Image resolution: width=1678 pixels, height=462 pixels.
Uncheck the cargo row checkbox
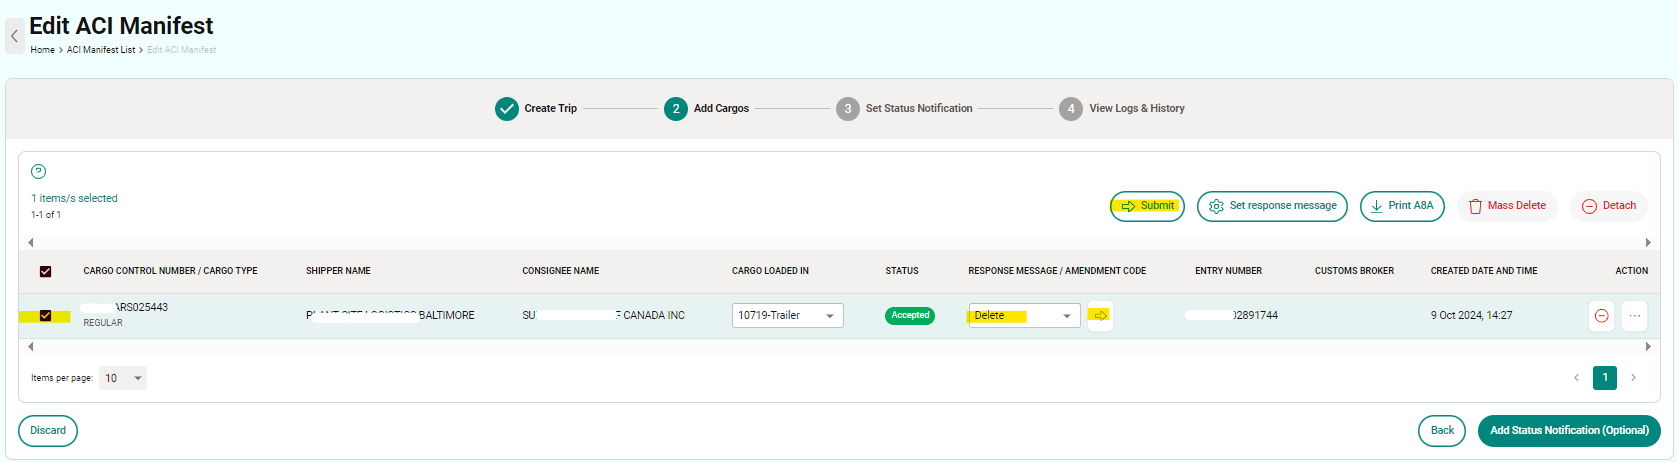(x=45, y=316)
